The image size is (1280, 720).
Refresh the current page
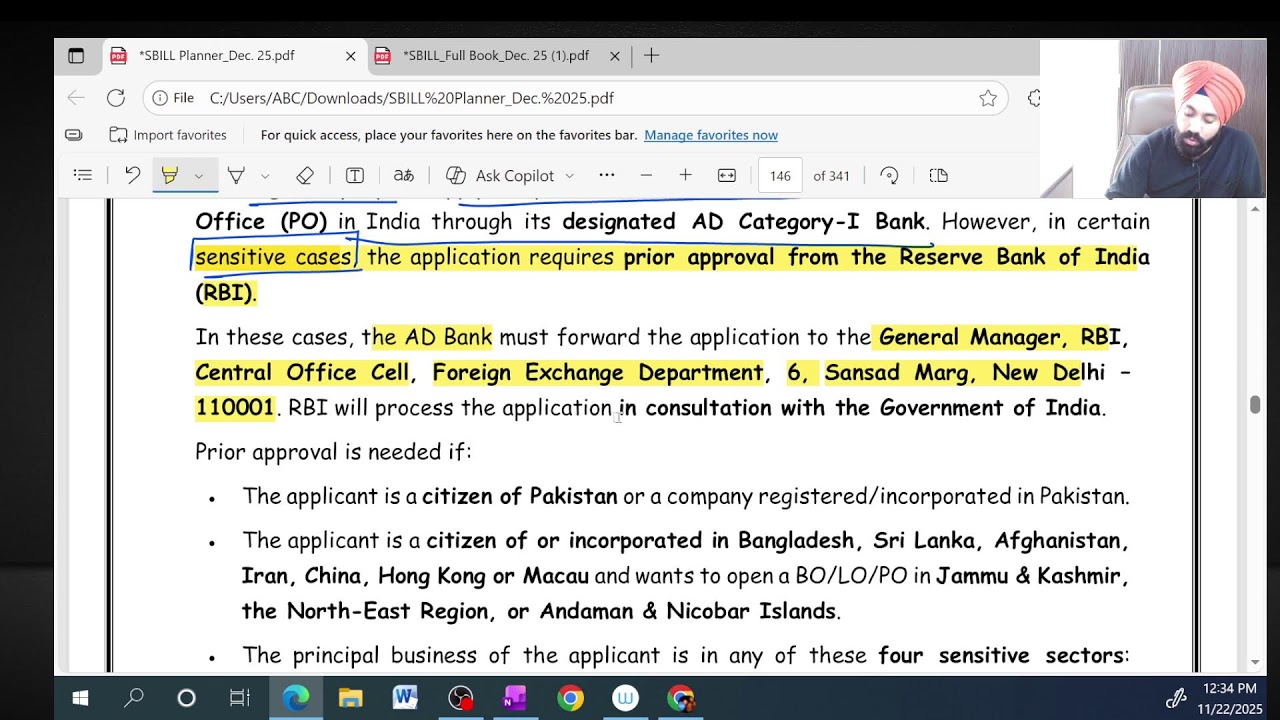coord(116,98)
